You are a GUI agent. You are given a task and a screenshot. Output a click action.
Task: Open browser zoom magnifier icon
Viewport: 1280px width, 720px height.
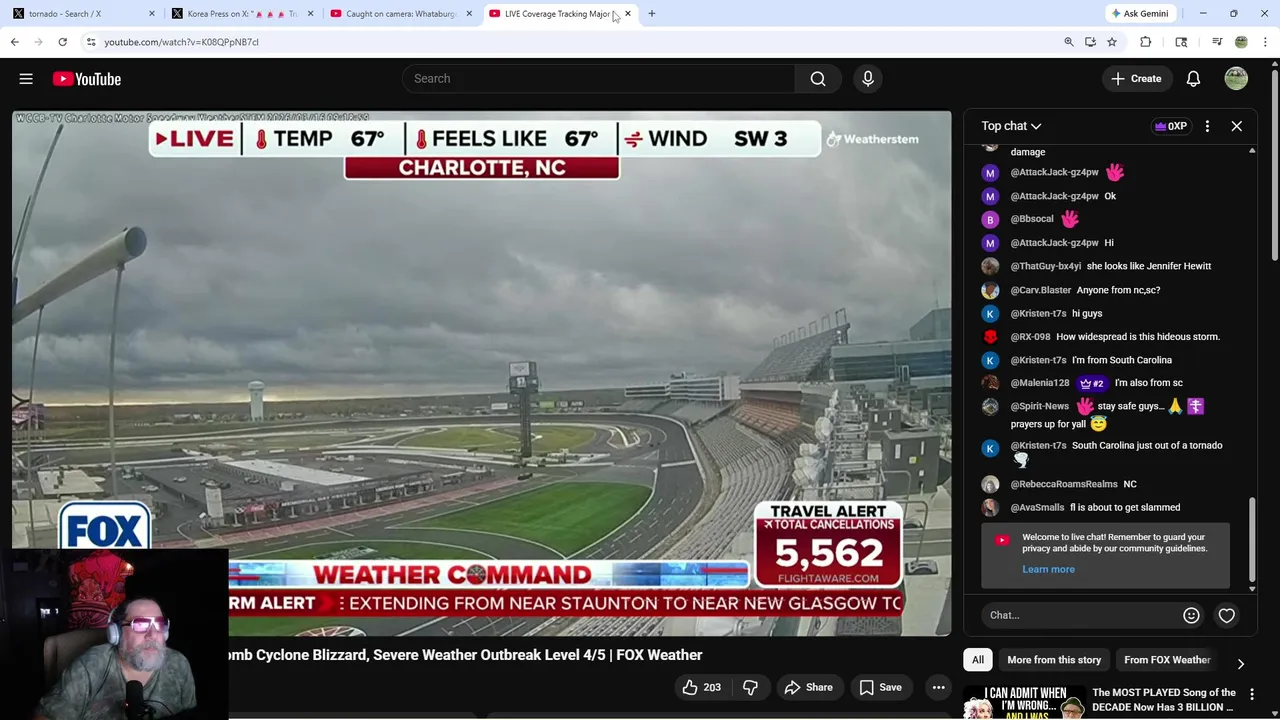tap(1069, 42)
